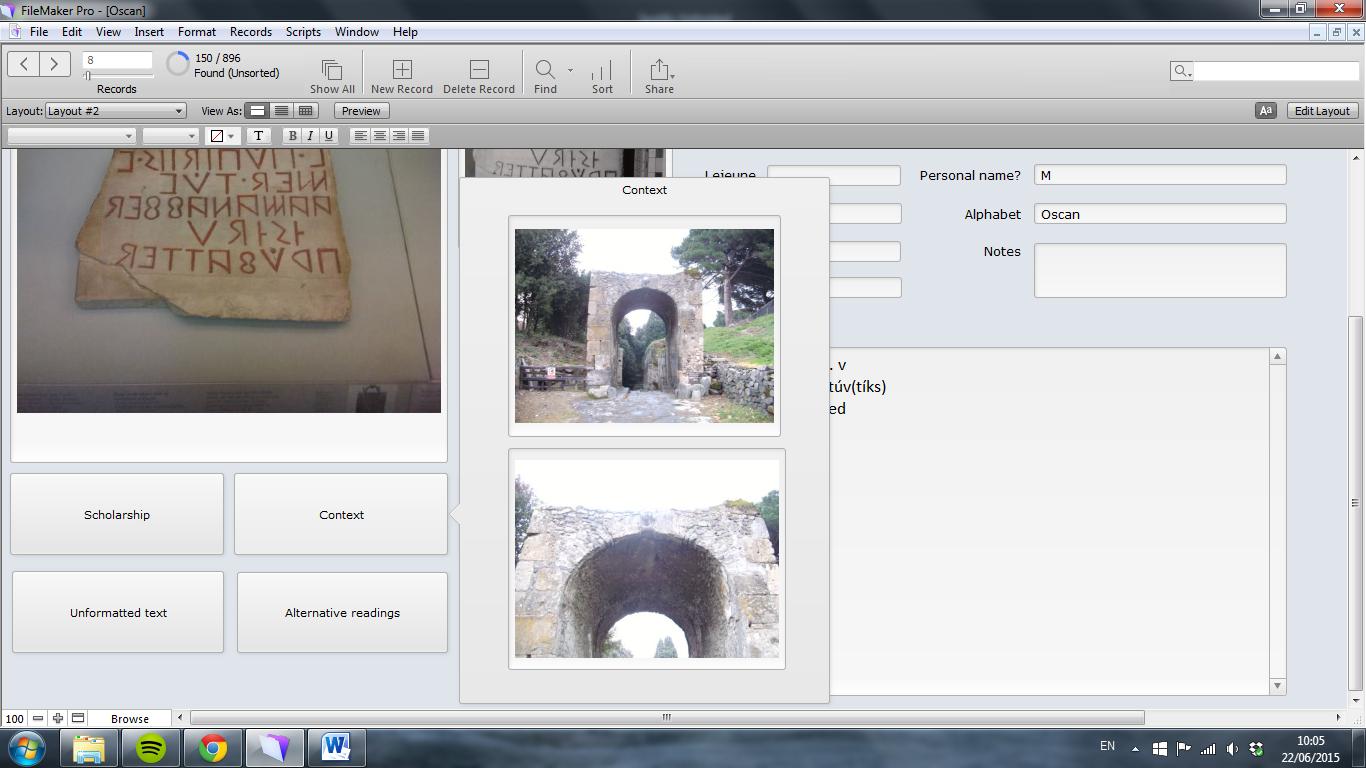Switch to Form view in View As

tap(258, 111)
